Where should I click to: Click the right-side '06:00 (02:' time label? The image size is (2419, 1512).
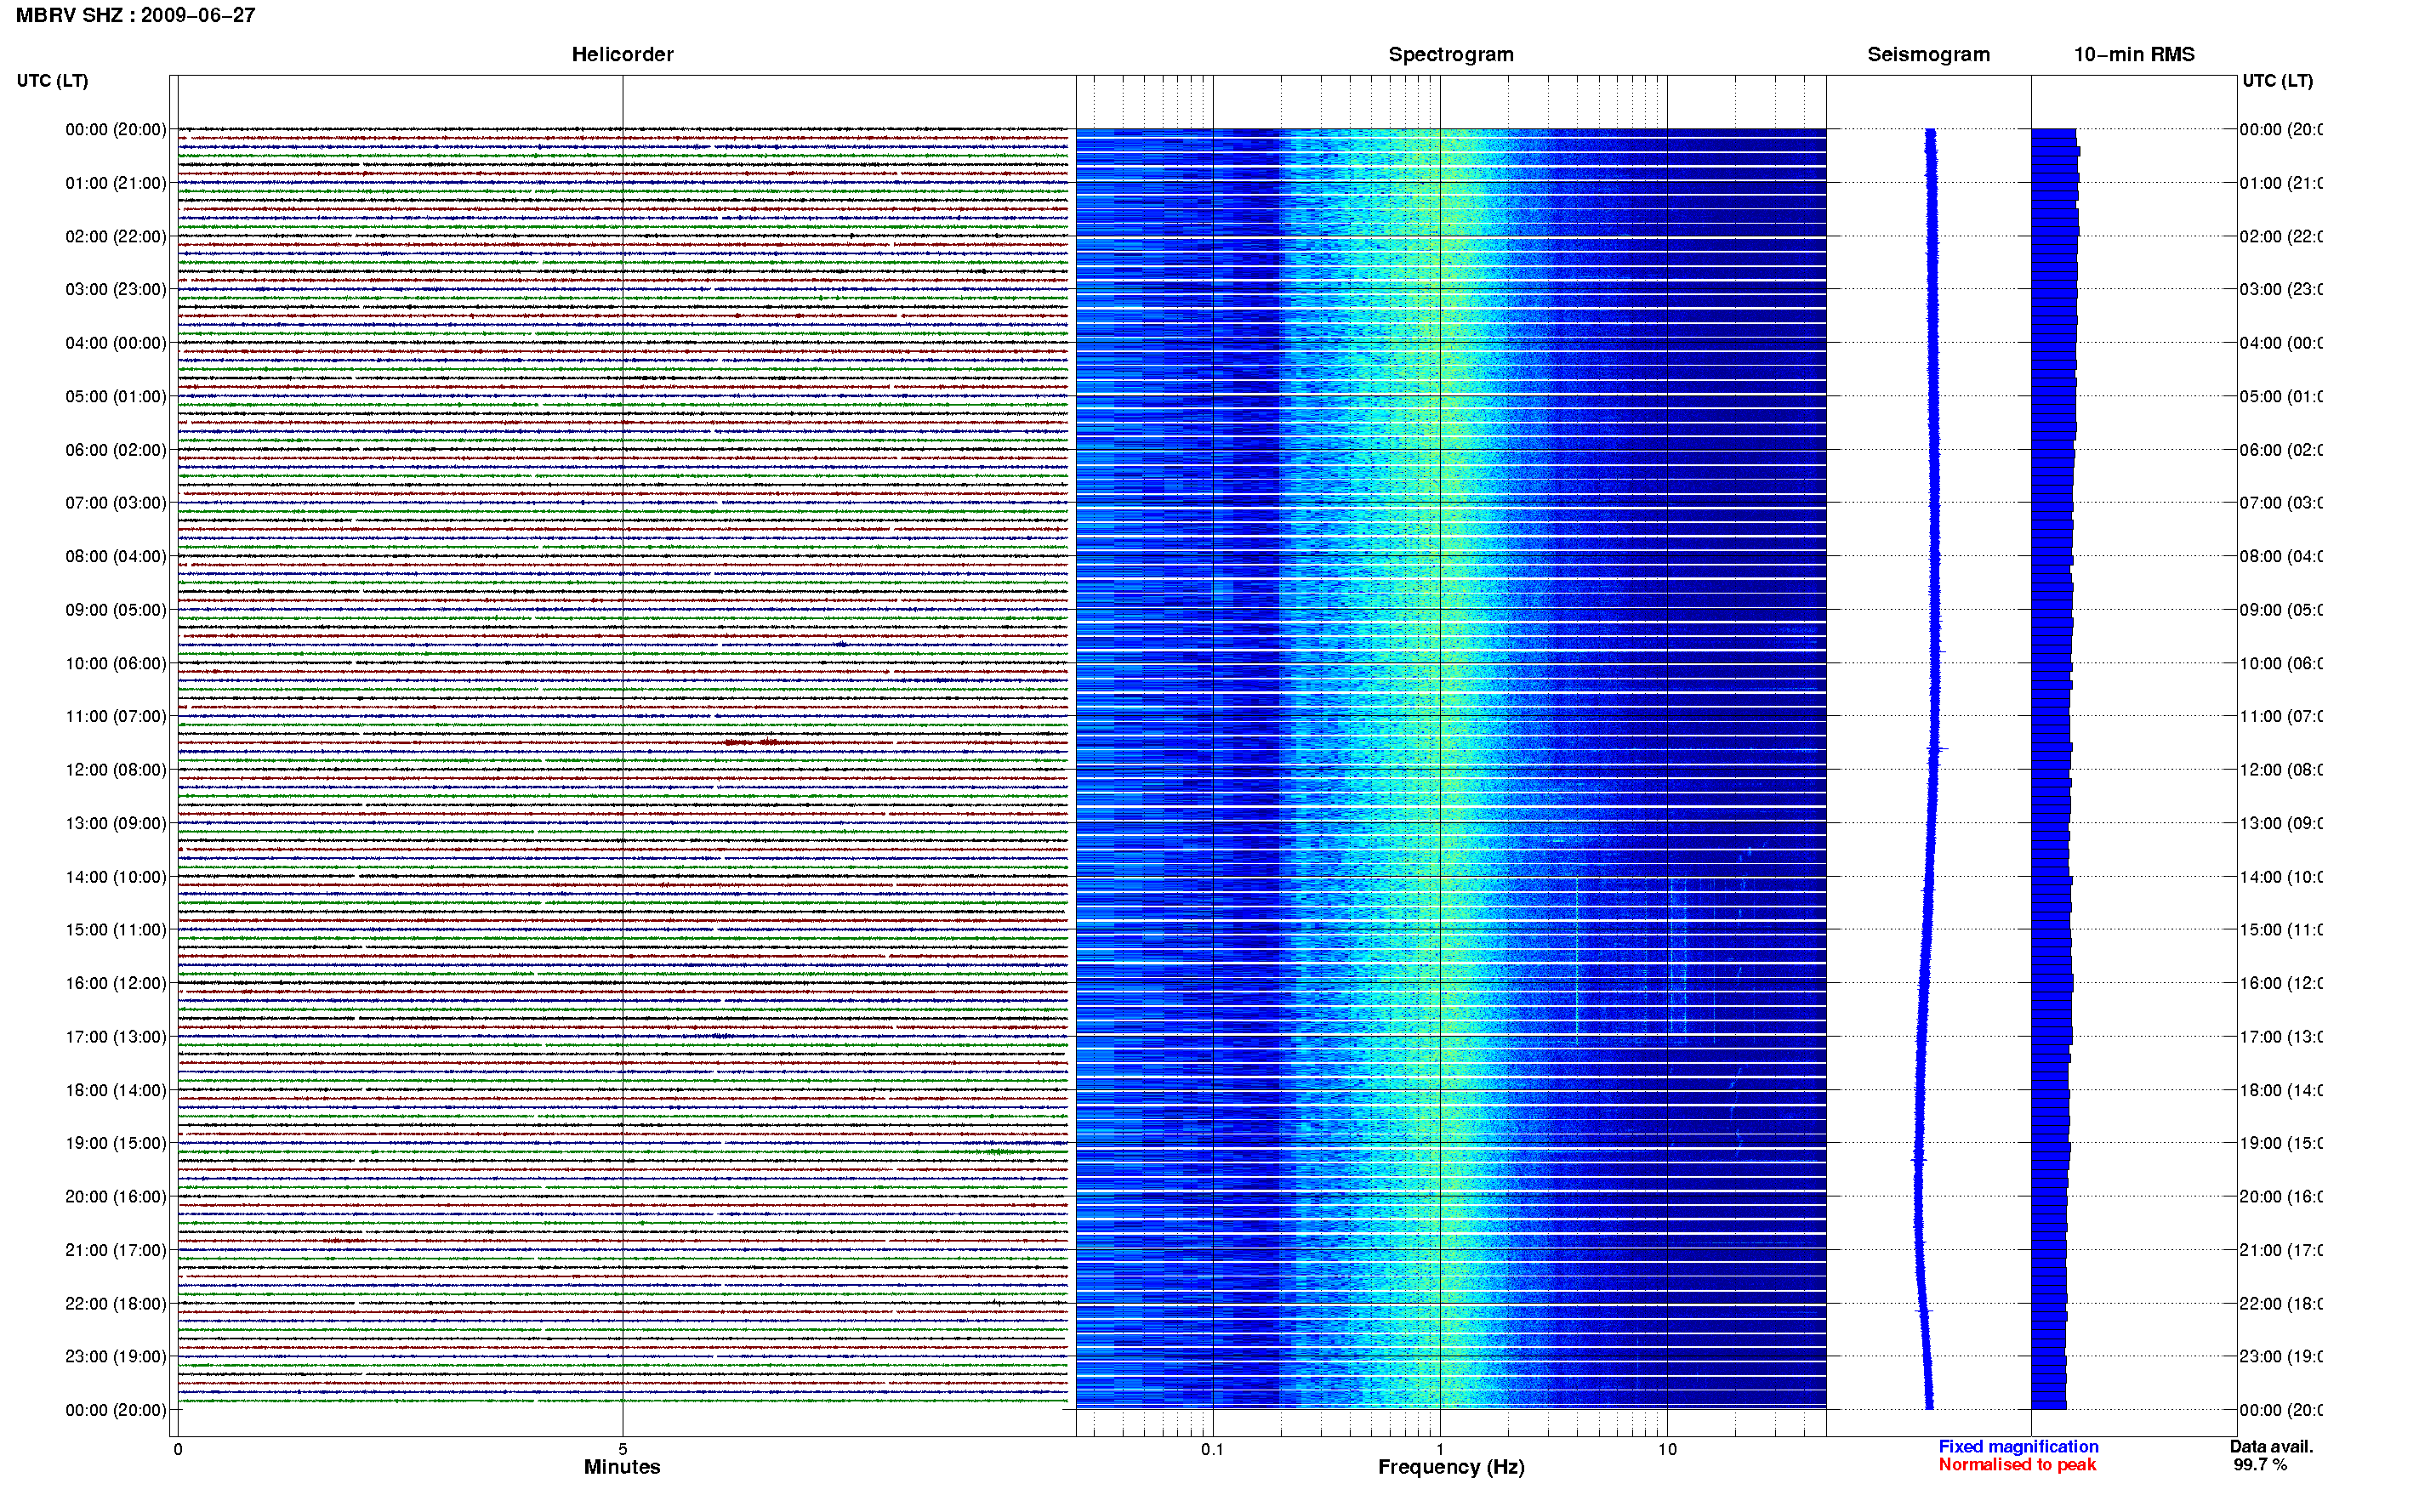coord(2280,450)
